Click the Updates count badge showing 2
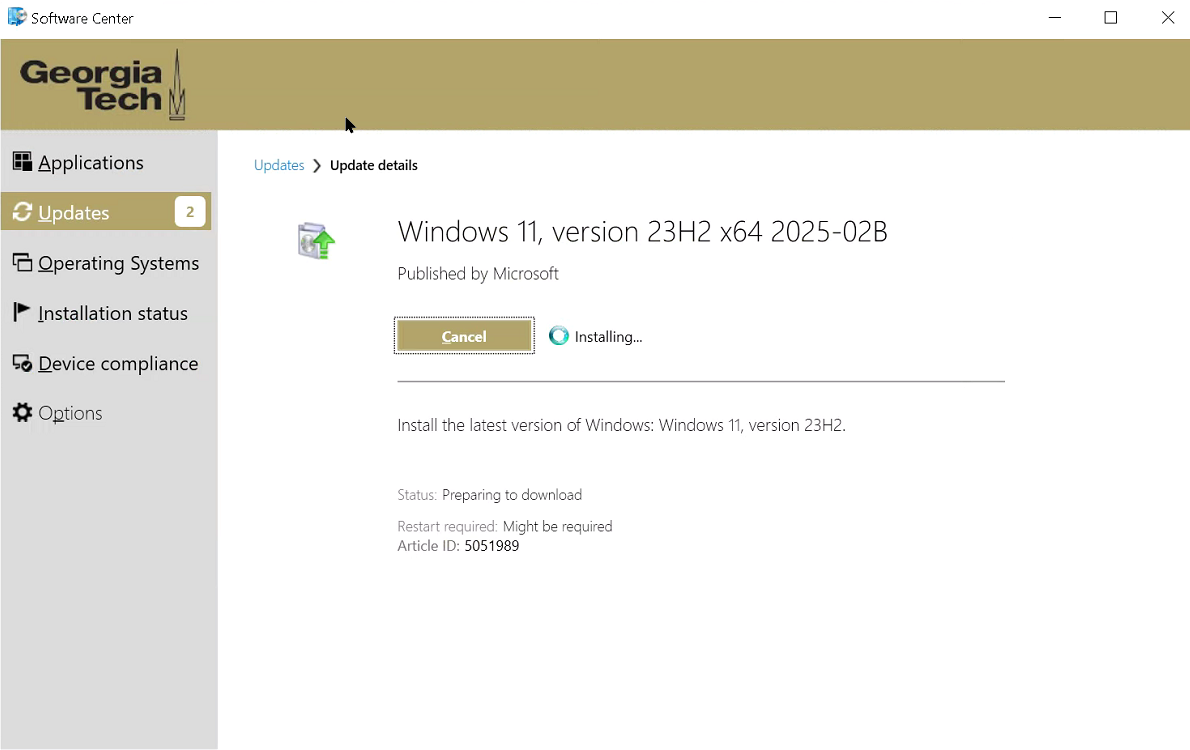 pos(190,212)
